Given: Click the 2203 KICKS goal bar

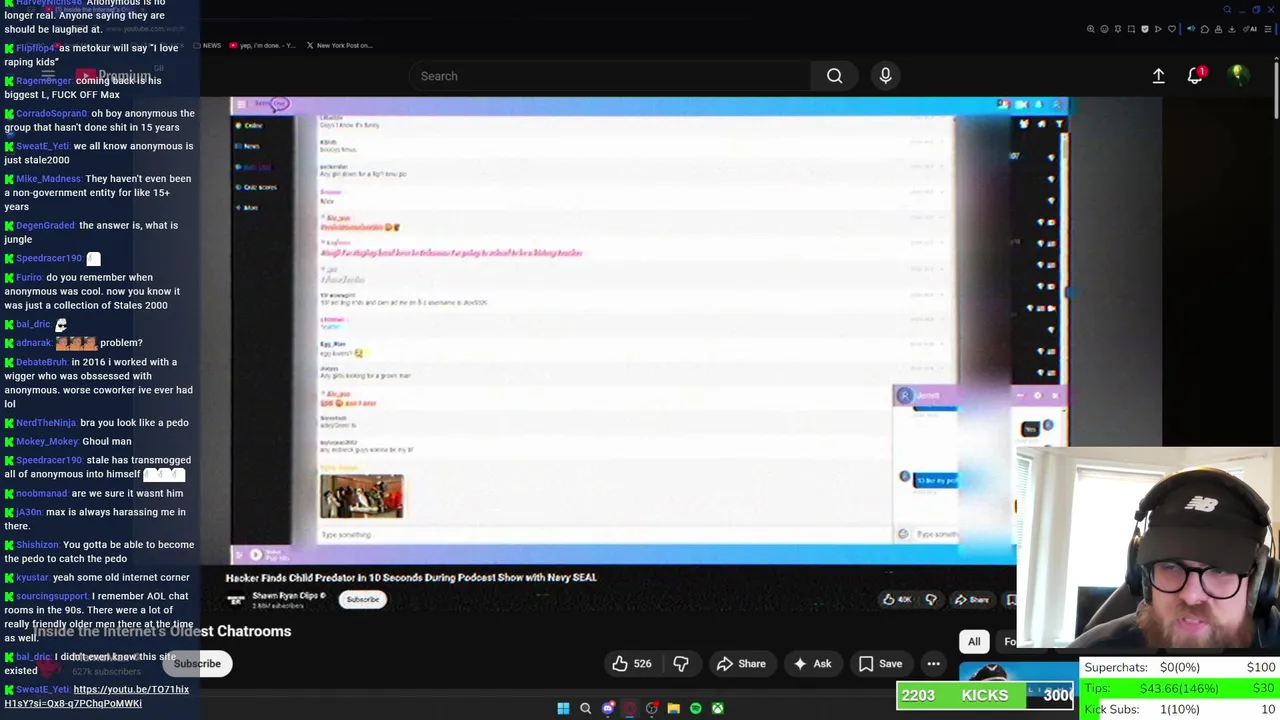Looking at the screenshot, I should pos(985,696).
